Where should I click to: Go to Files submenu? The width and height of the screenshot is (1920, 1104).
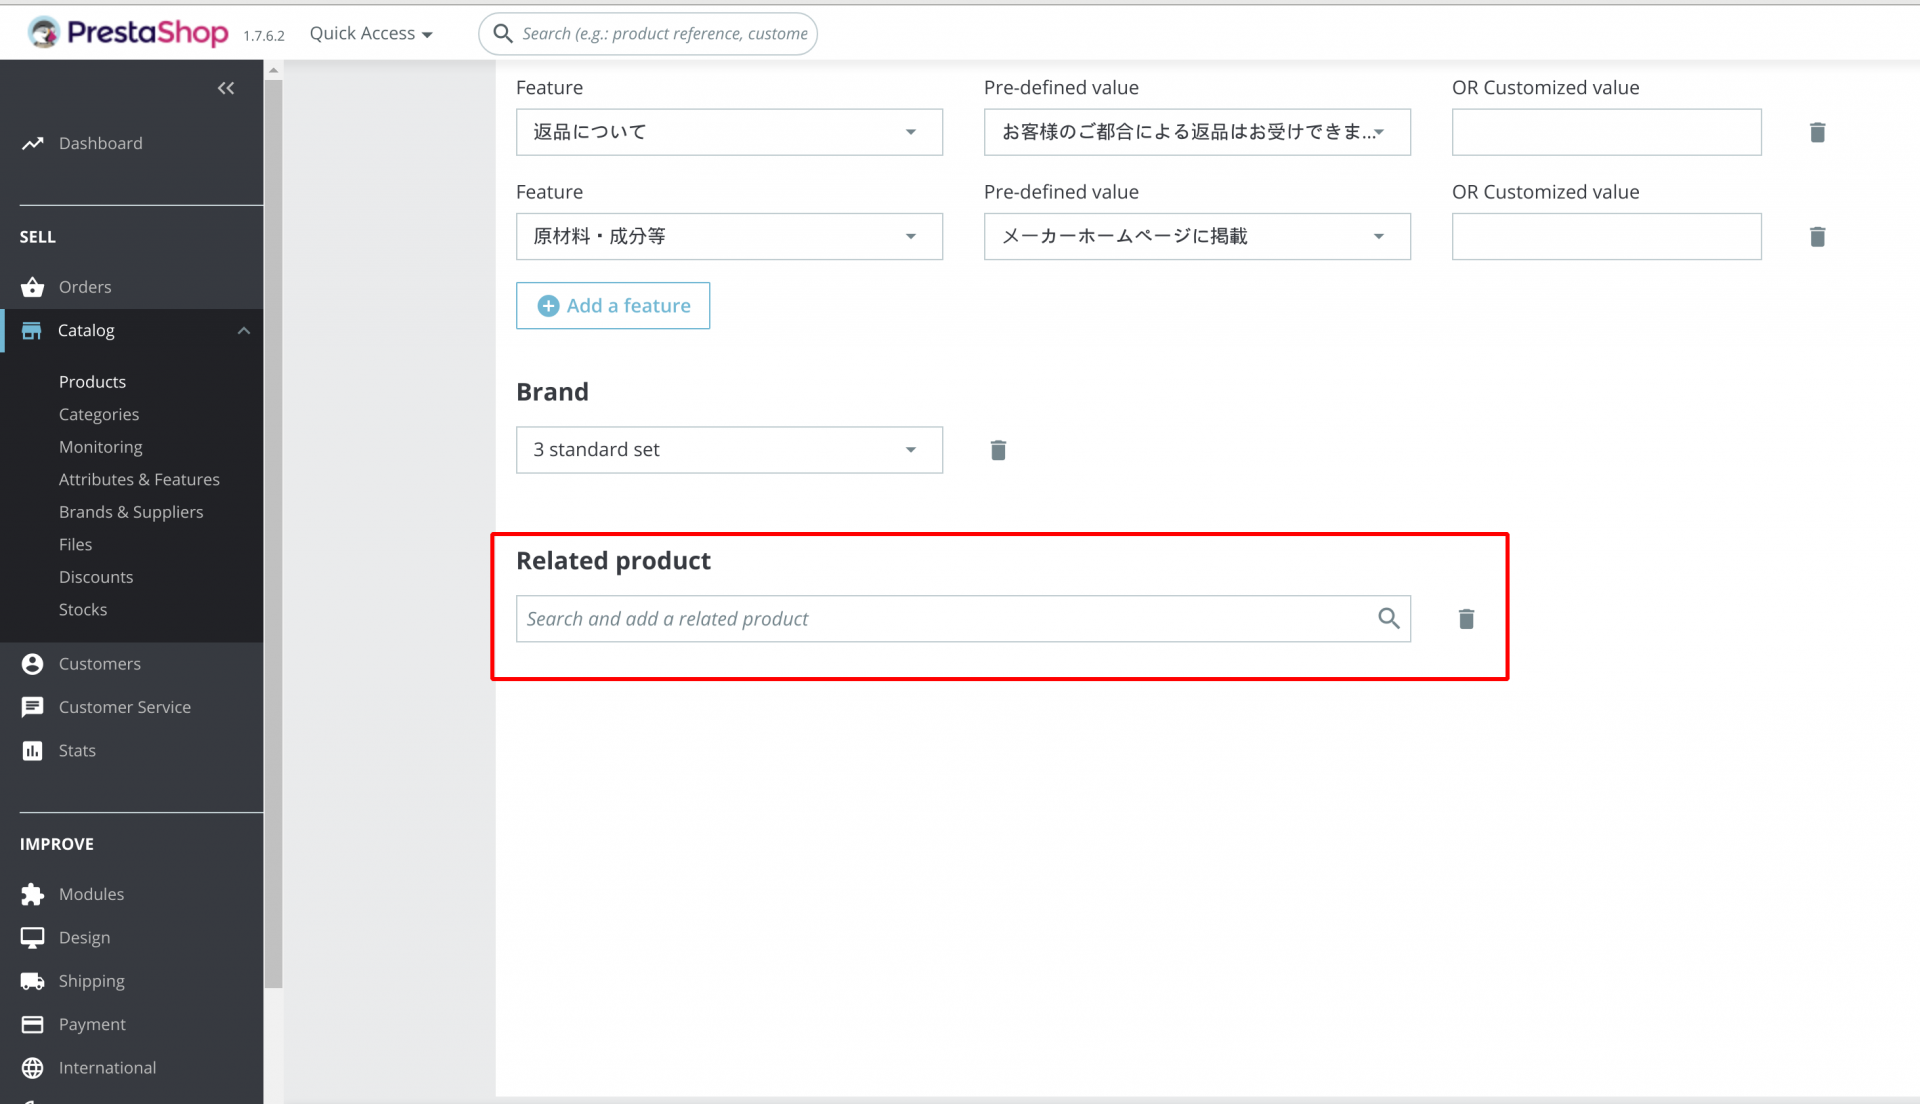coord(75,545)
